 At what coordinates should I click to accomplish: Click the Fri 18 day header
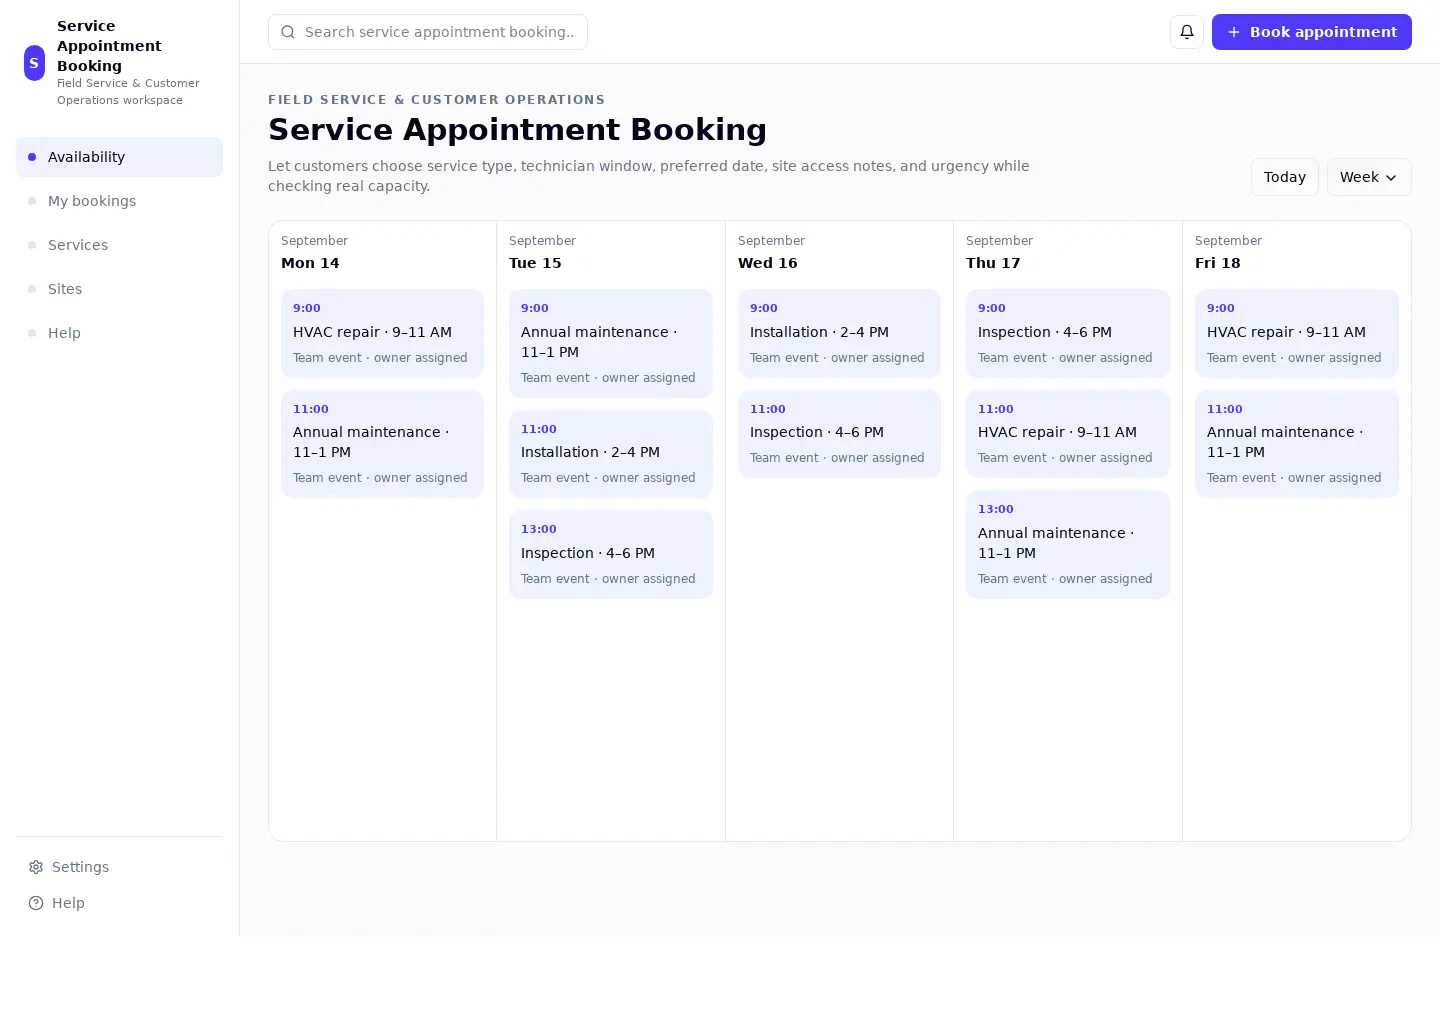pos(1217,263)
